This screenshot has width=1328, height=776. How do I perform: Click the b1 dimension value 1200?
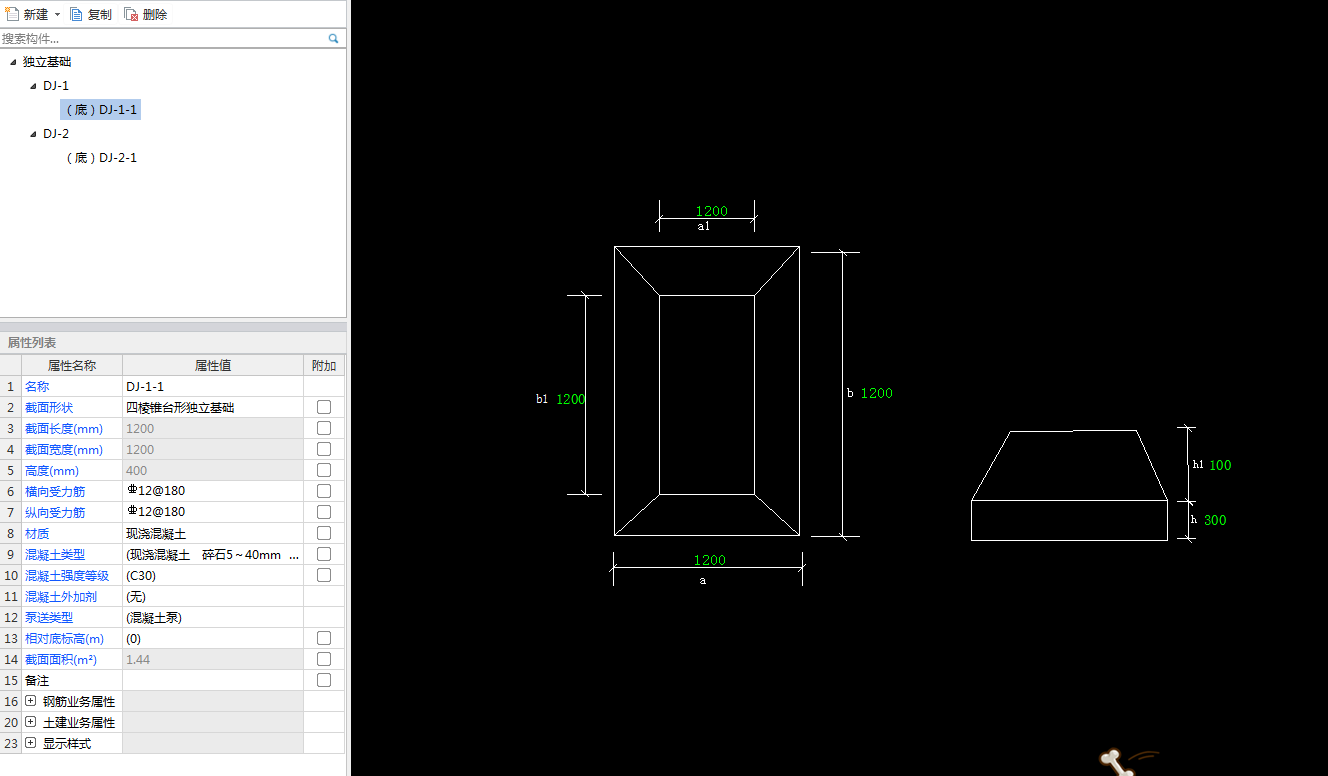[x=571, y=399]
